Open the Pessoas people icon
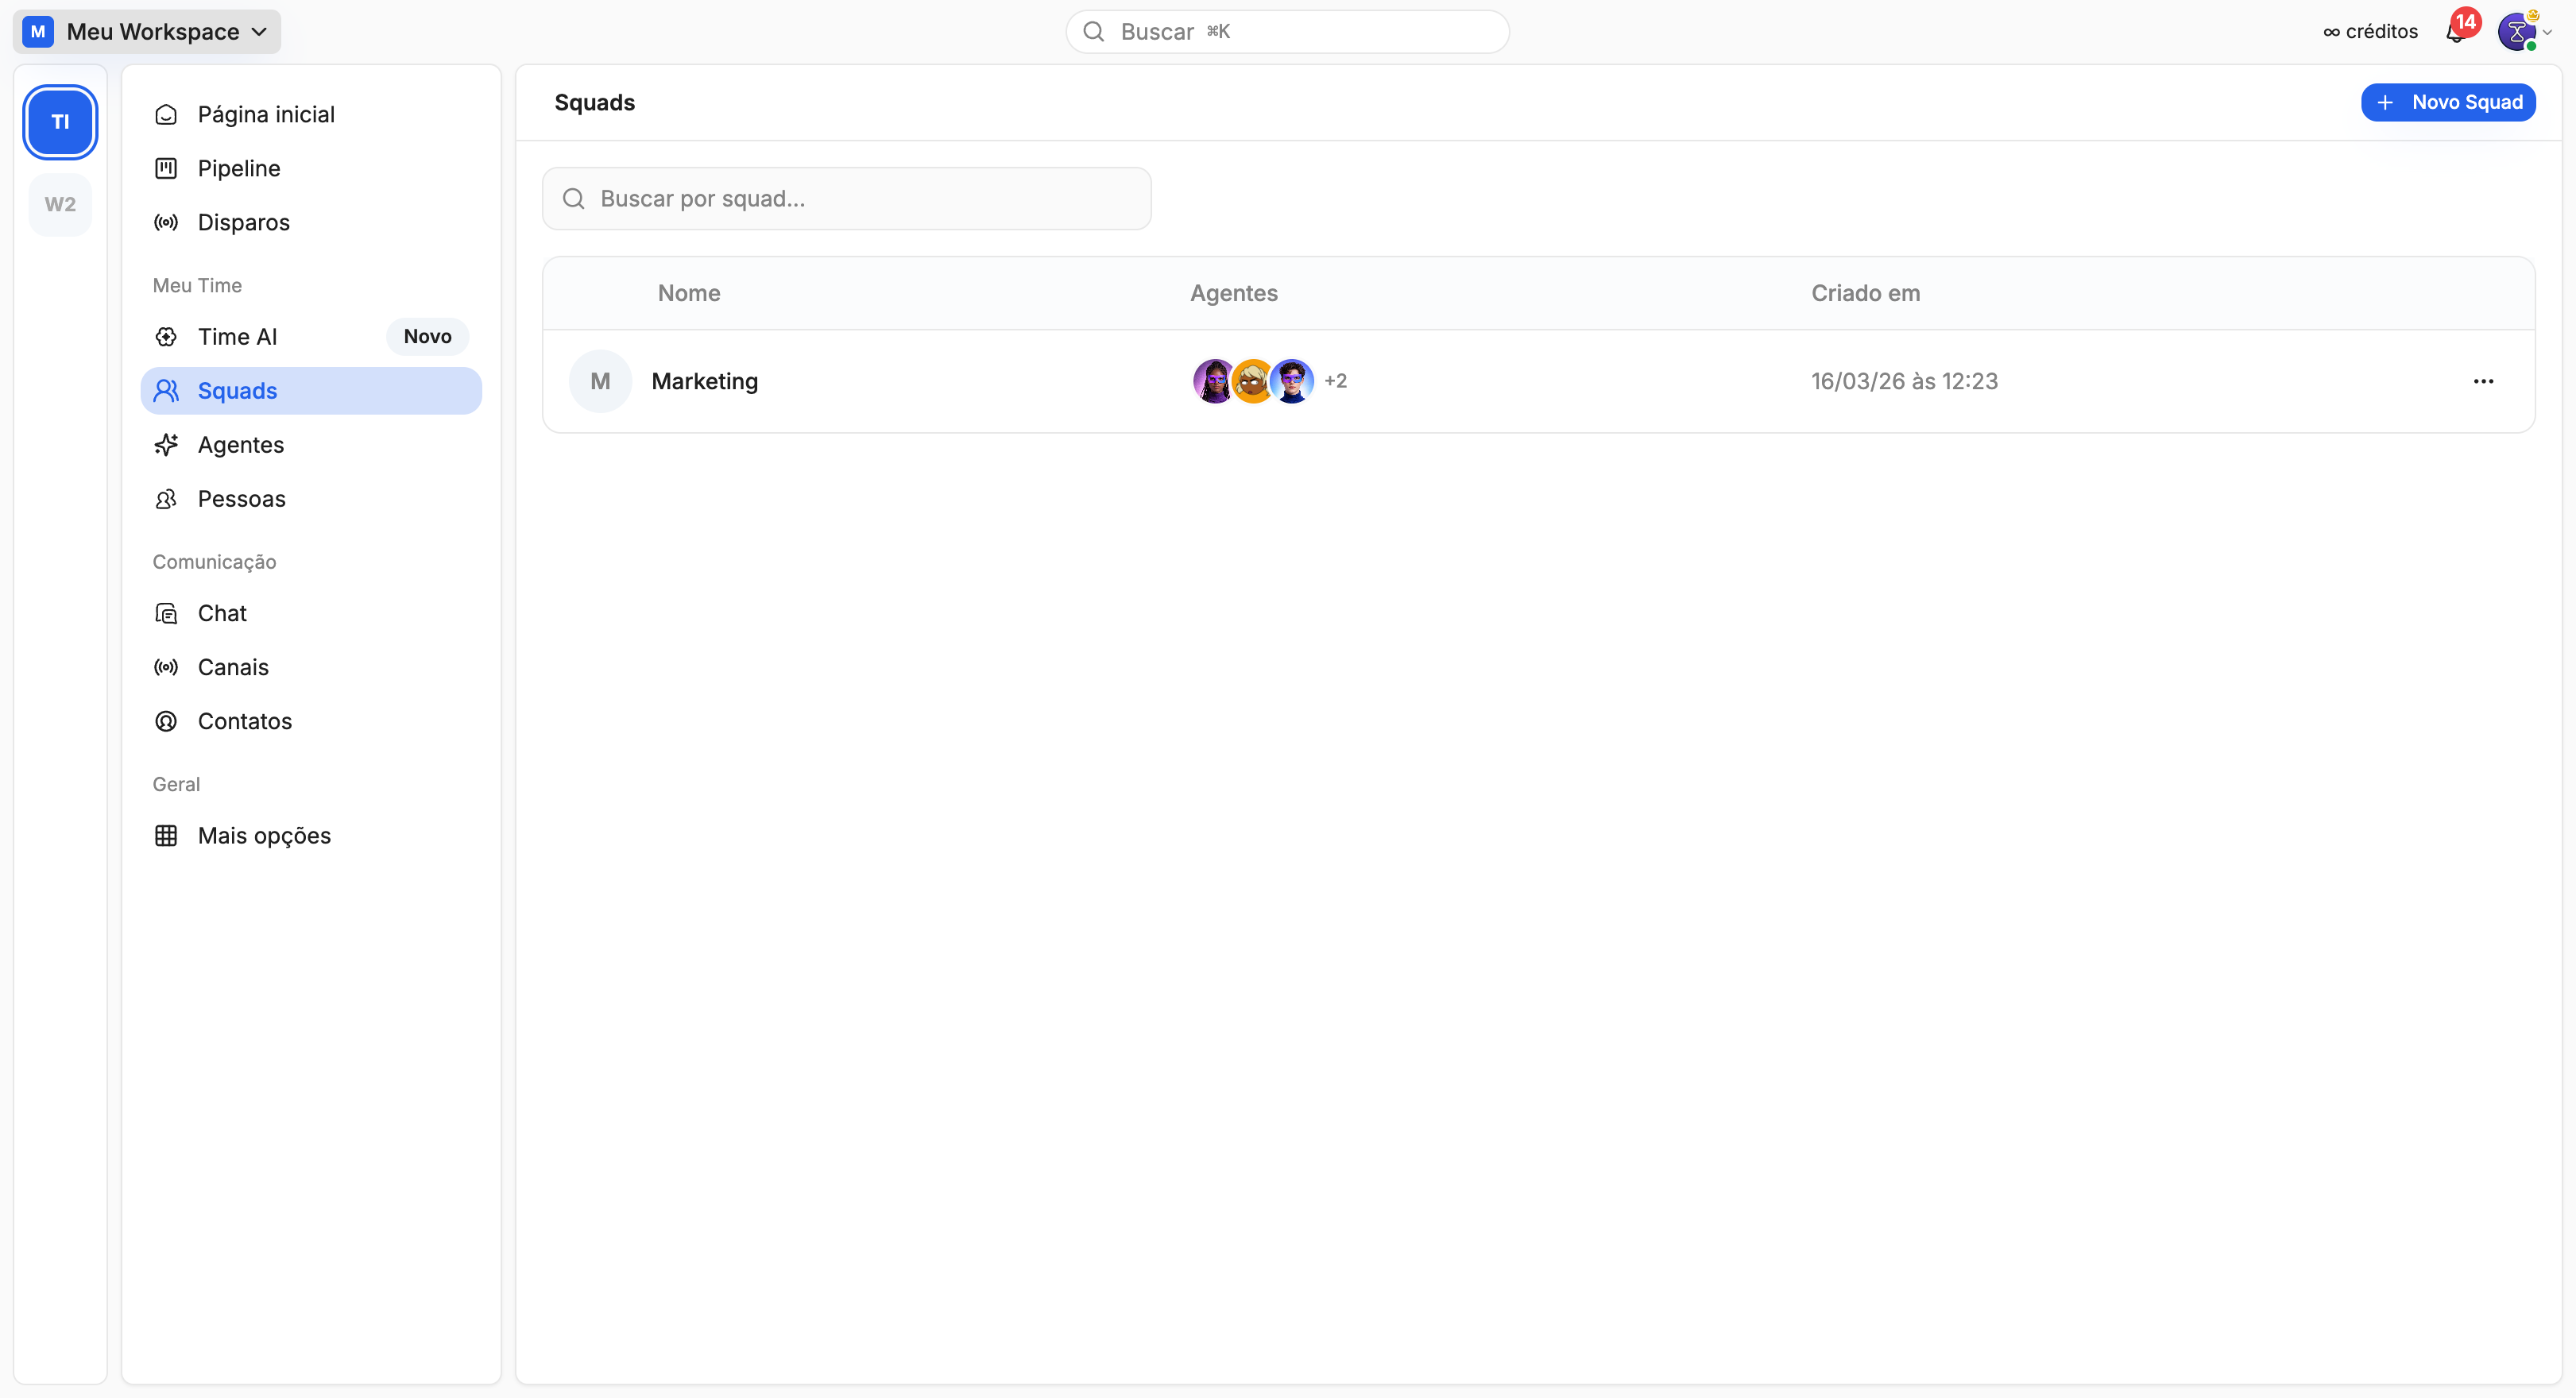 pyautogui.click(x=166, y=499)
